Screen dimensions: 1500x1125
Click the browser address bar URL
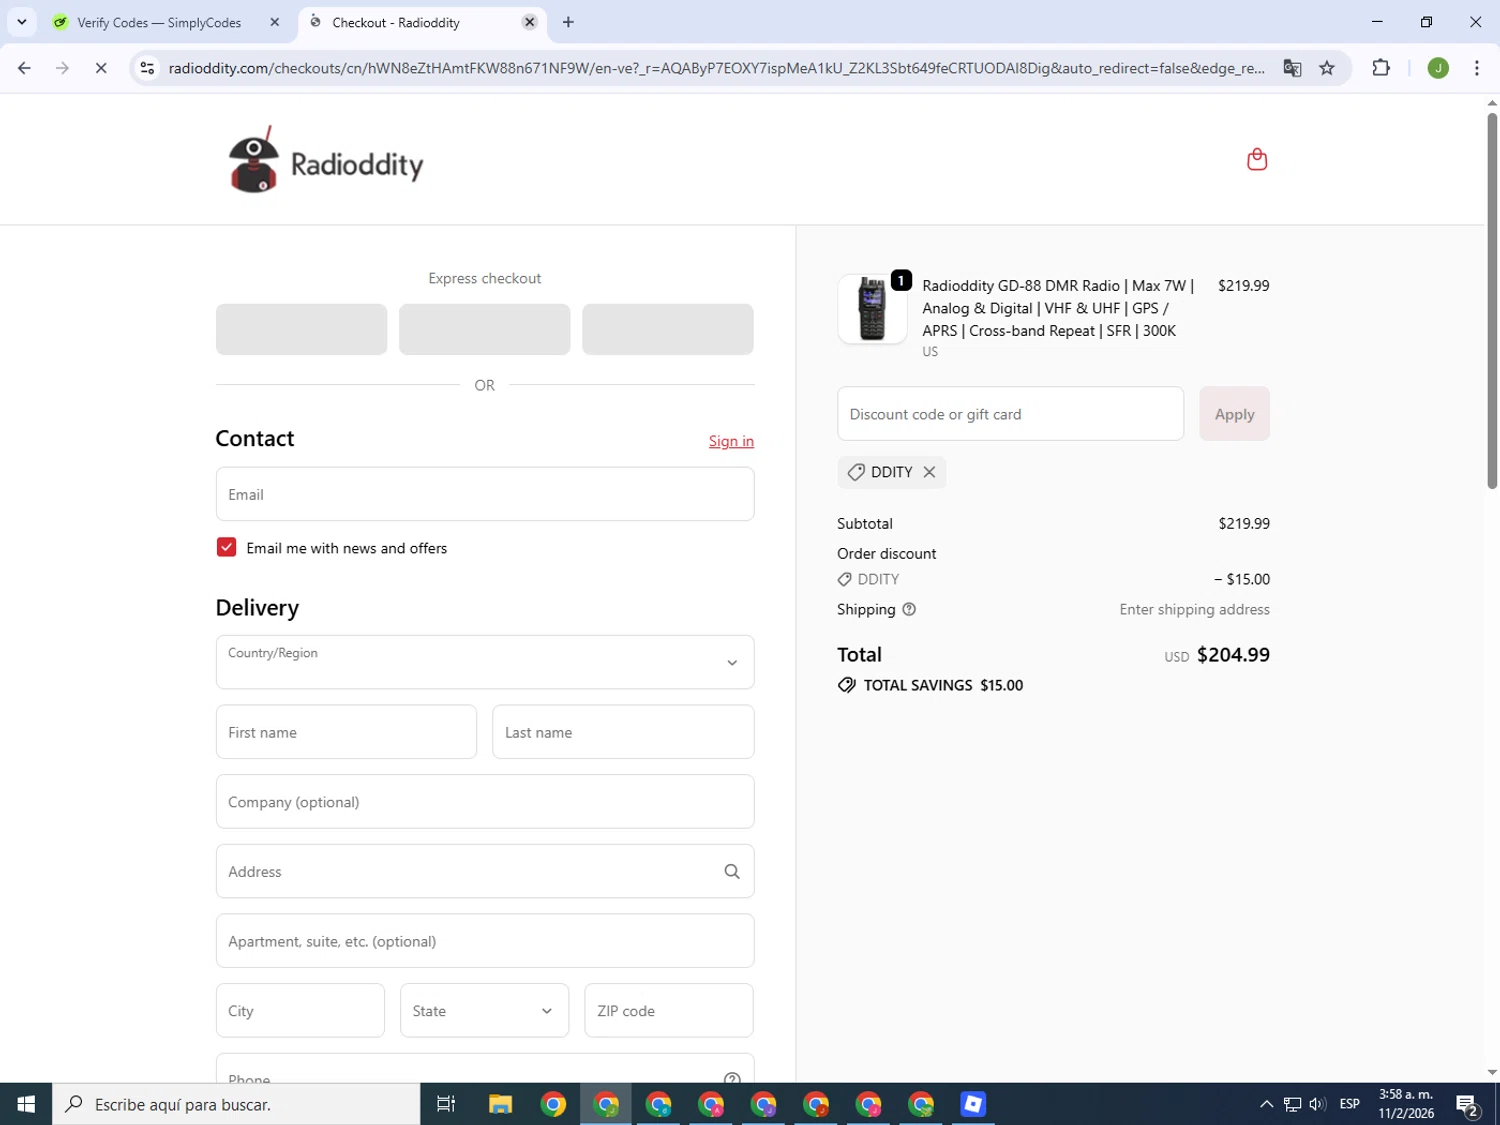[716, 68]
